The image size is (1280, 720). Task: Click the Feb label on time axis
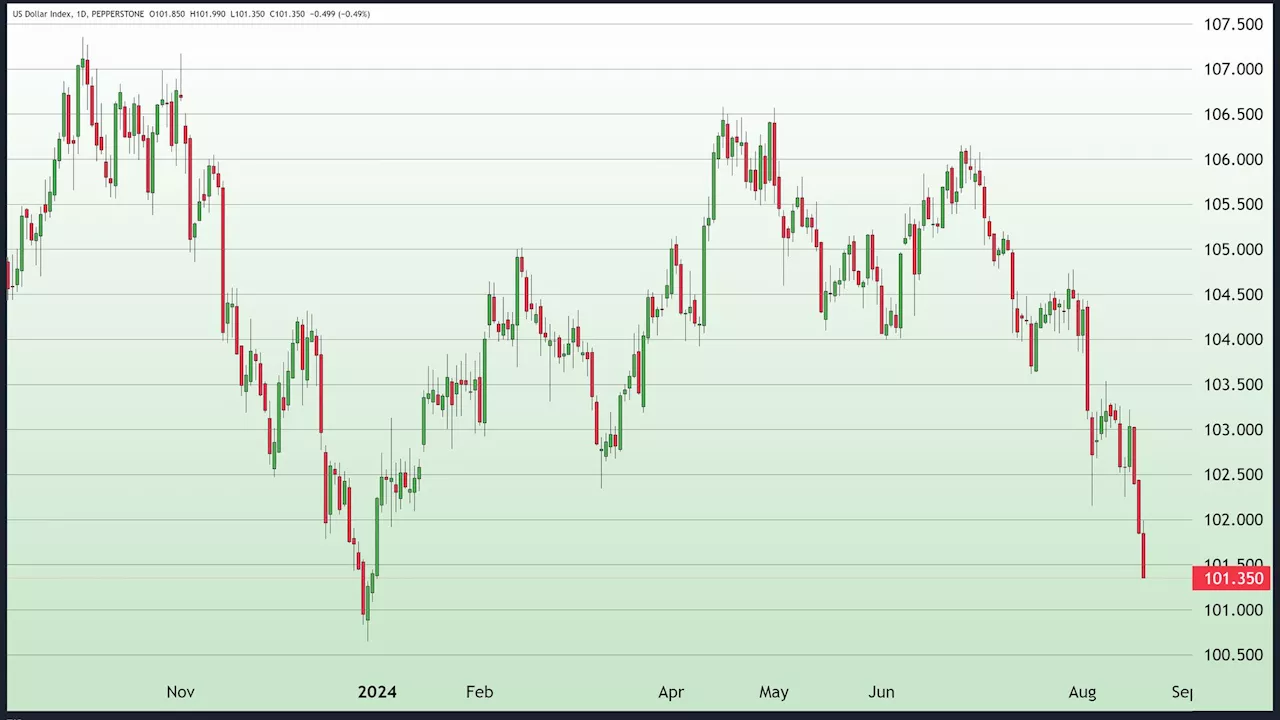click(479, 691)
